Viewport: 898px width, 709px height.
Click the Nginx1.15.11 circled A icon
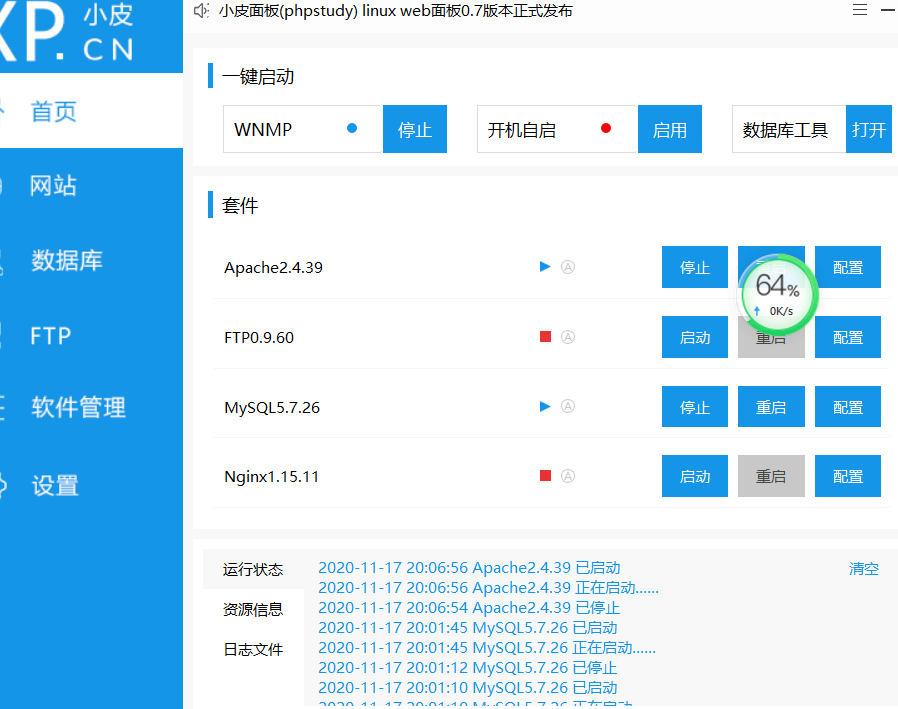pyautogui.click(x=568, y=476)
